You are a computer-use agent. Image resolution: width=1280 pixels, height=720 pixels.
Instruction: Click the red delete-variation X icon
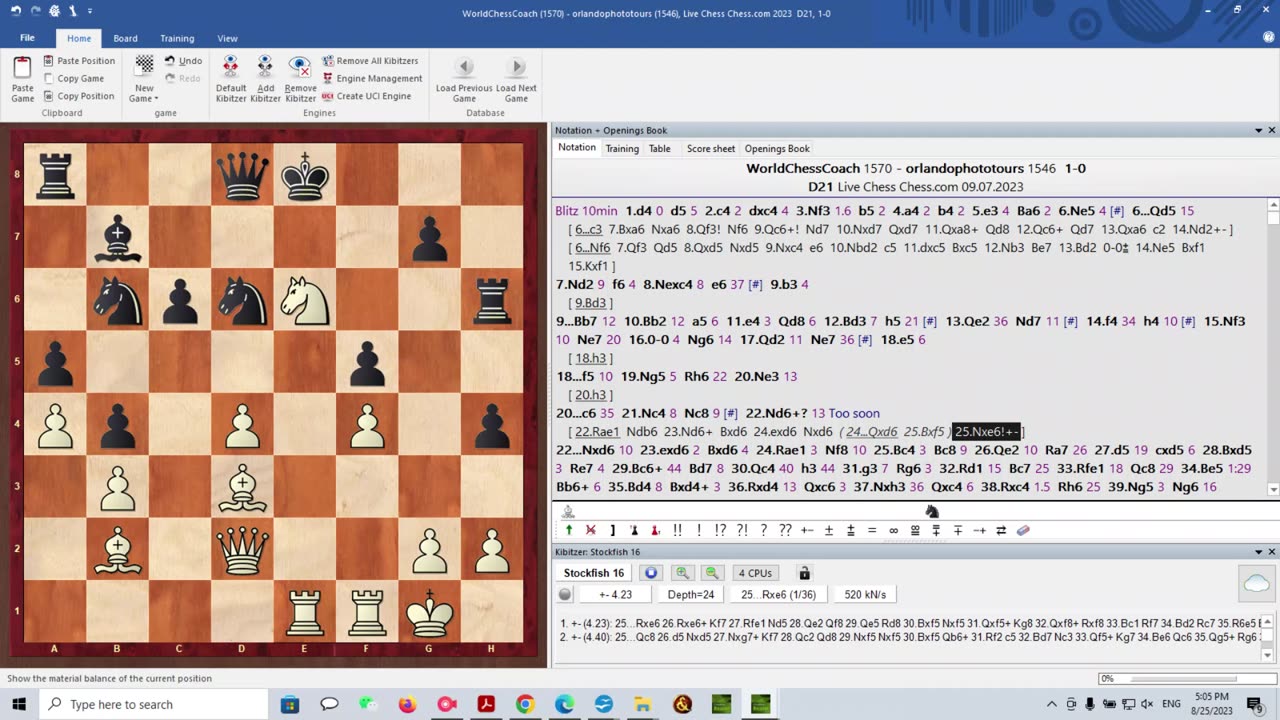coord(590,531)
